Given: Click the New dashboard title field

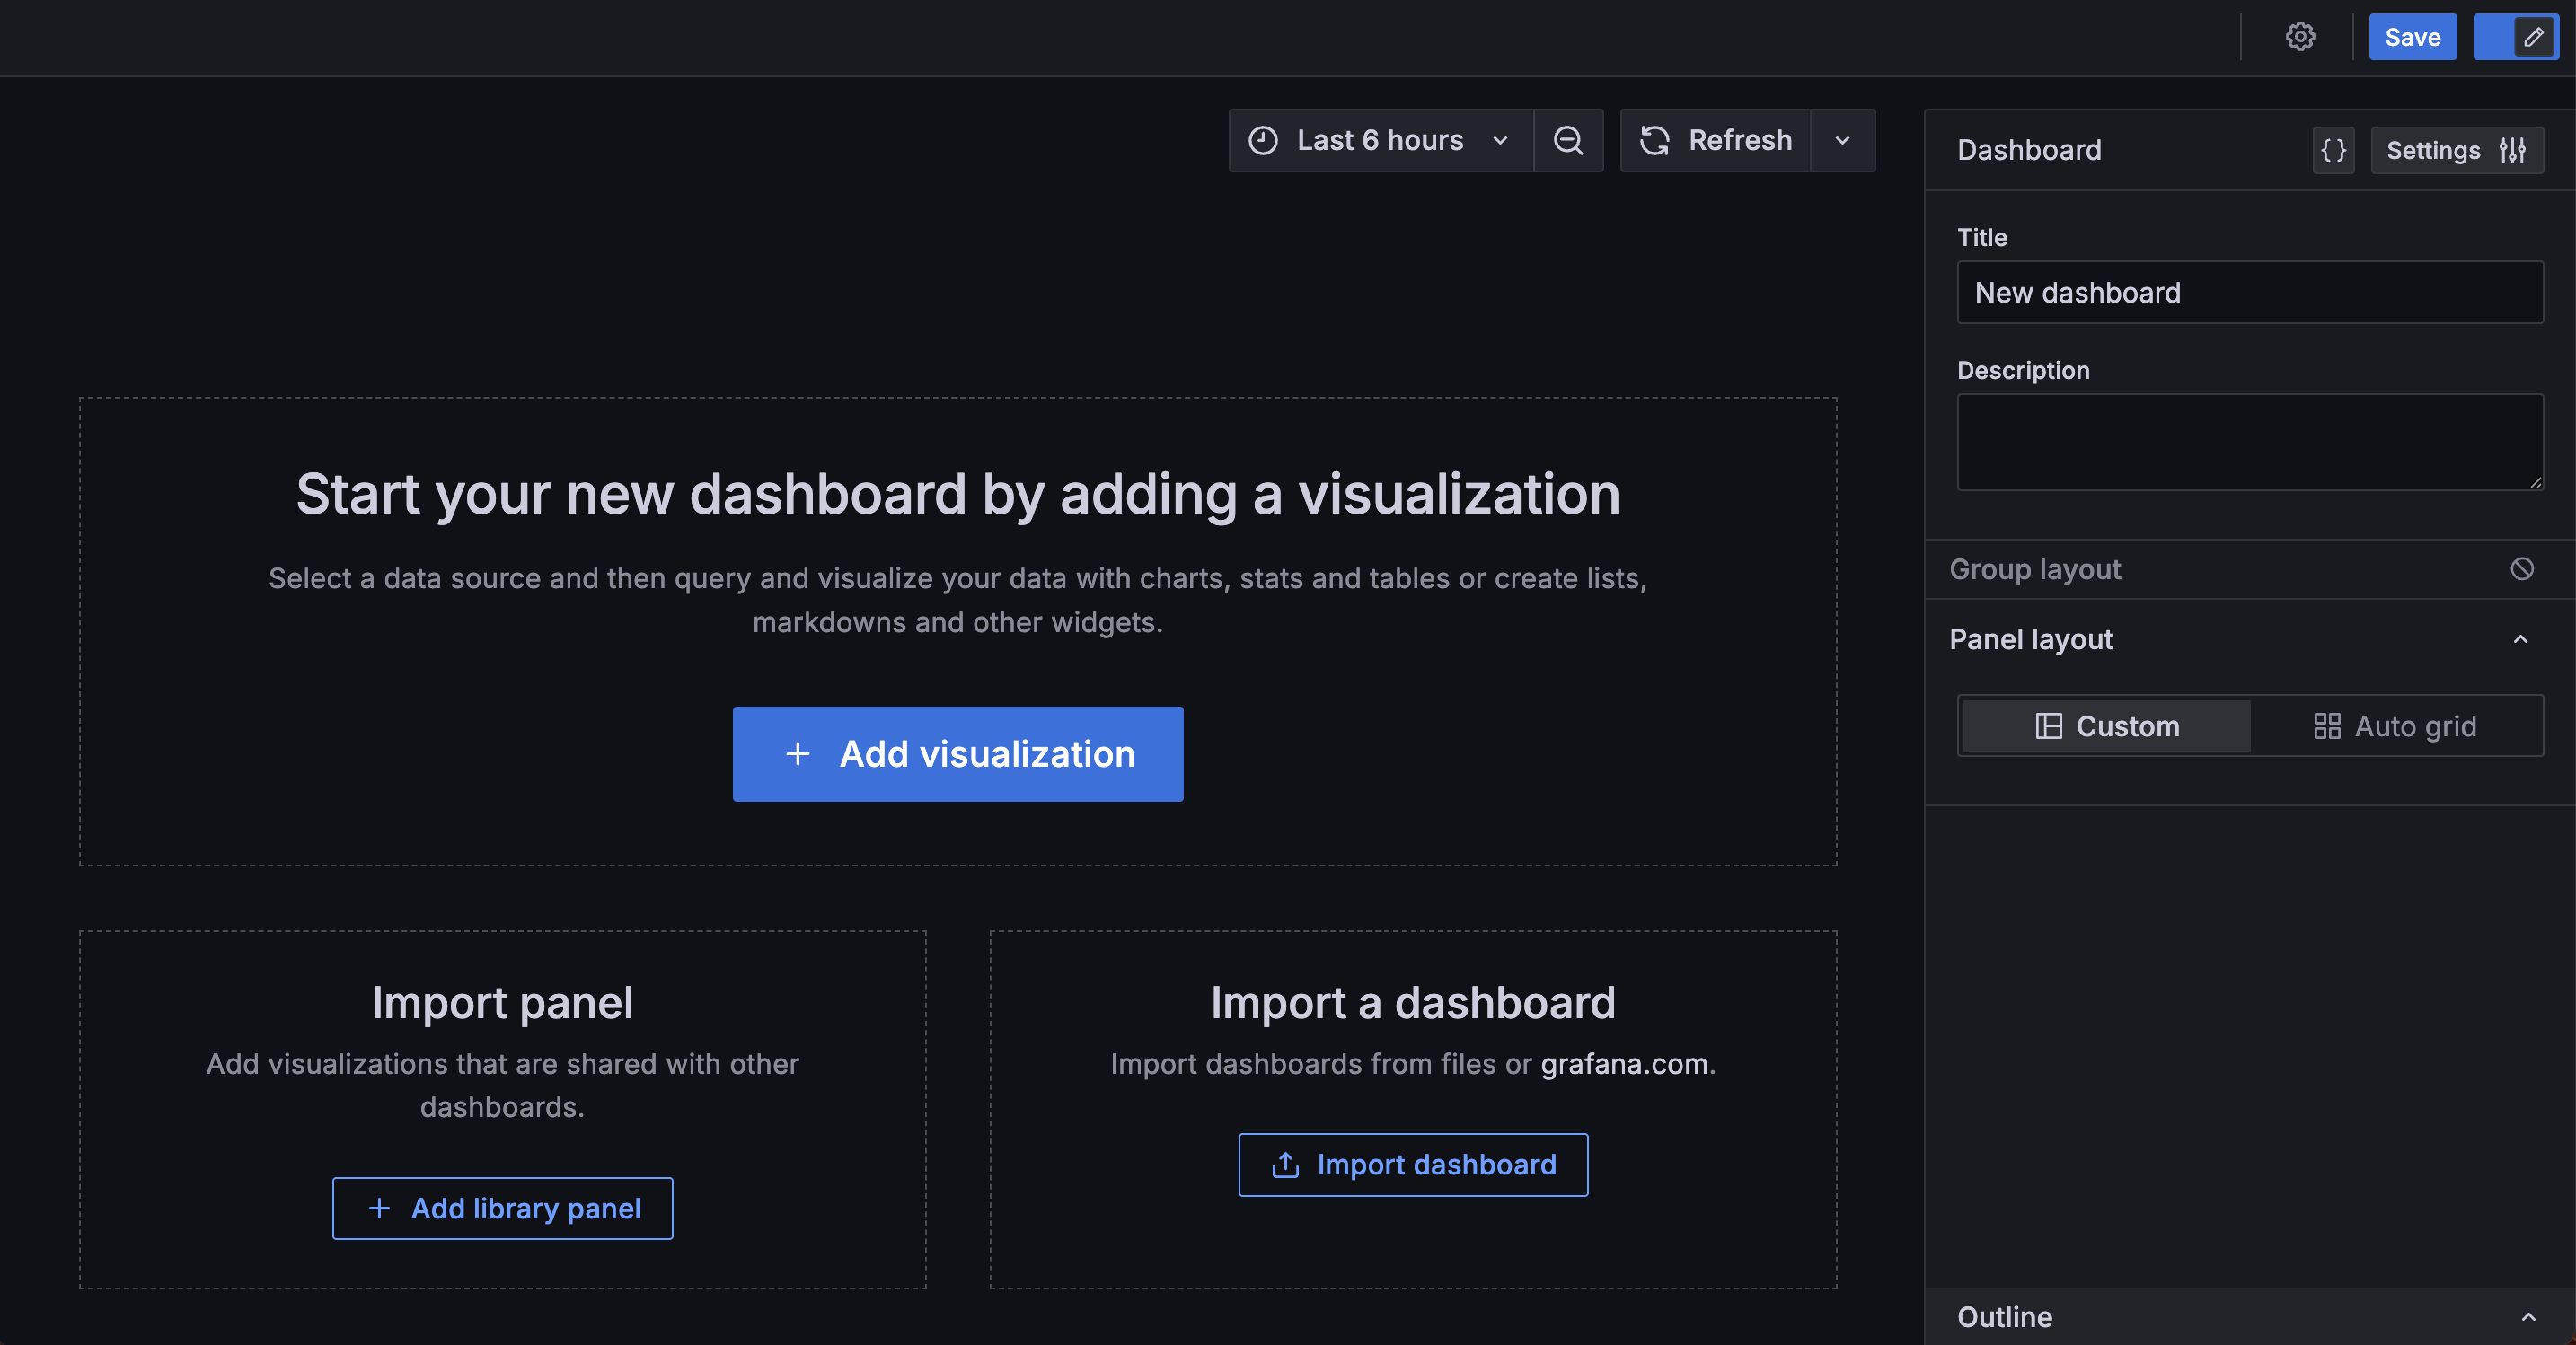Looking at the screenshot, I should click(2249, 292).
